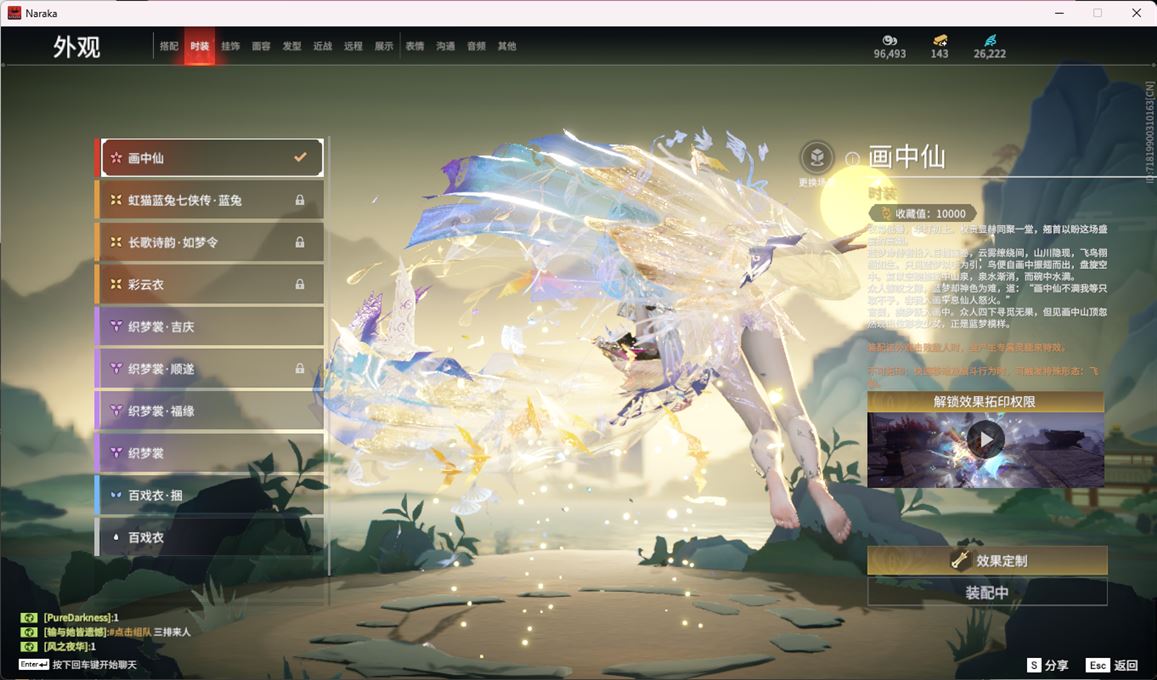Switch to the 发型 tab
Image resolution: width=1157 pixels, height=680 pixels.
click(x=292, y=46)
